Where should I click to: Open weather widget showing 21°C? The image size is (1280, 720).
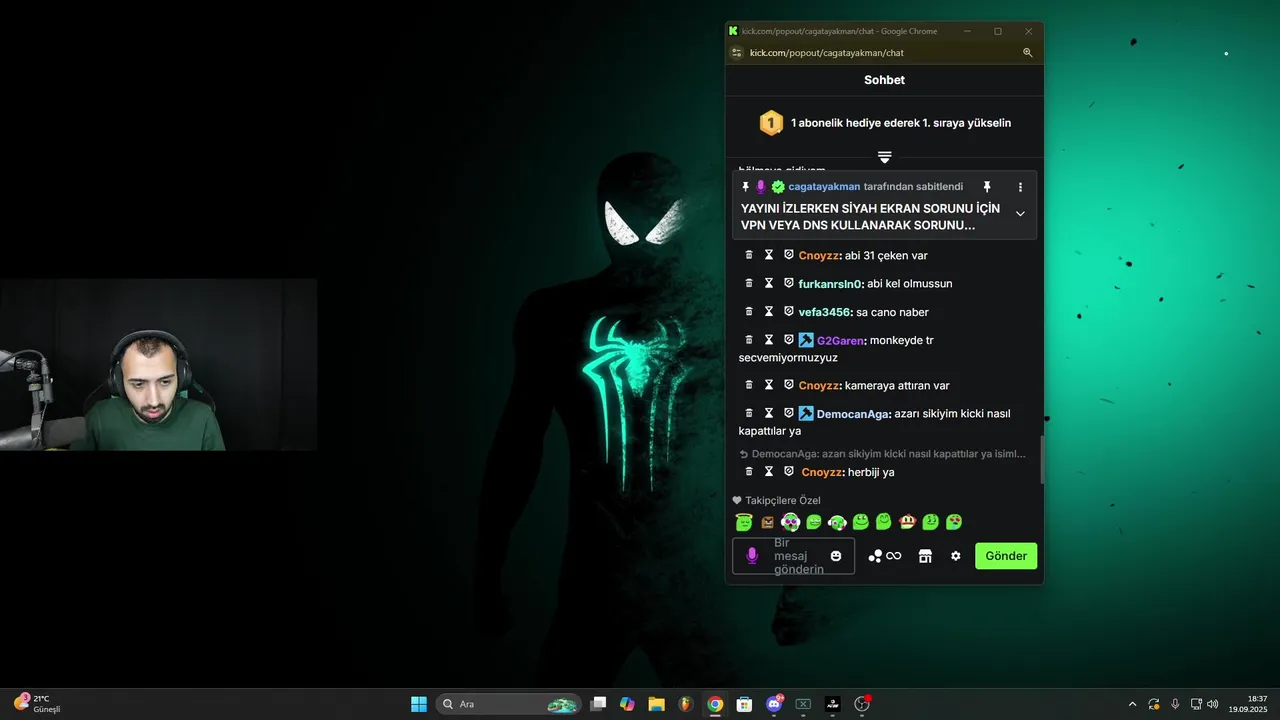pos(37,704)
